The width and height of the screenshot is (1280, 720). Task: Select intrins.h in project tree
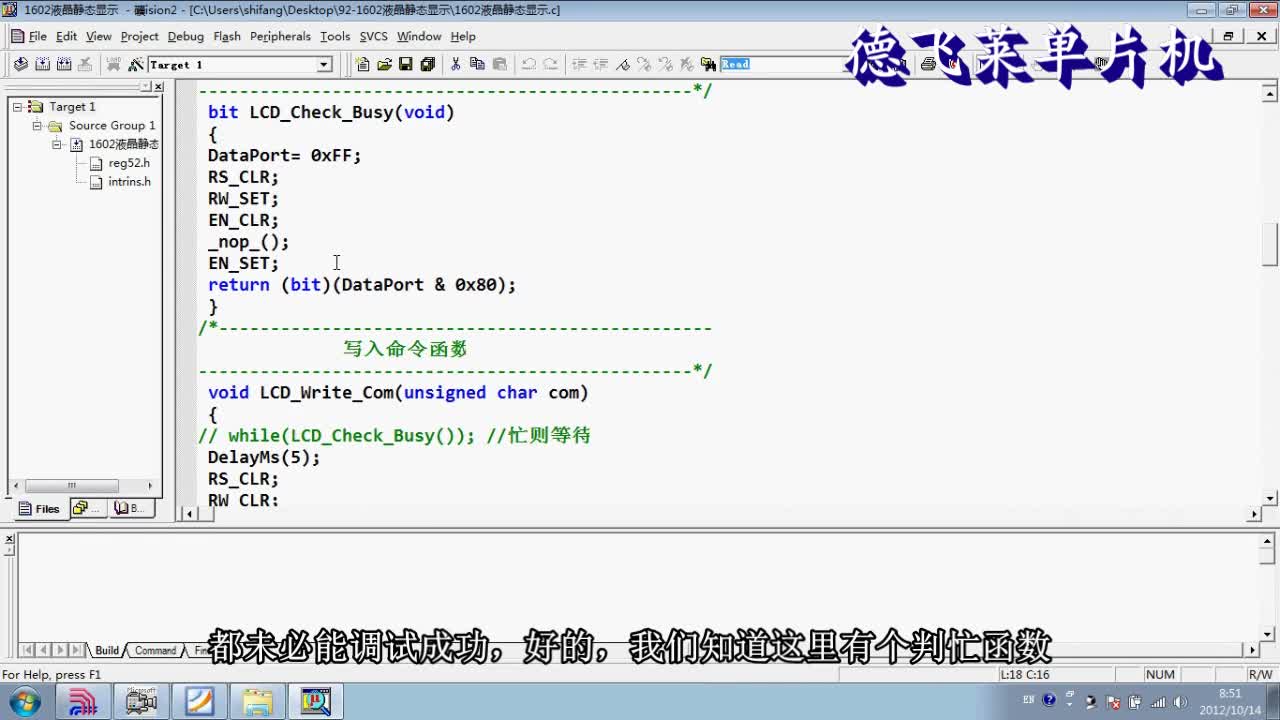129,182
